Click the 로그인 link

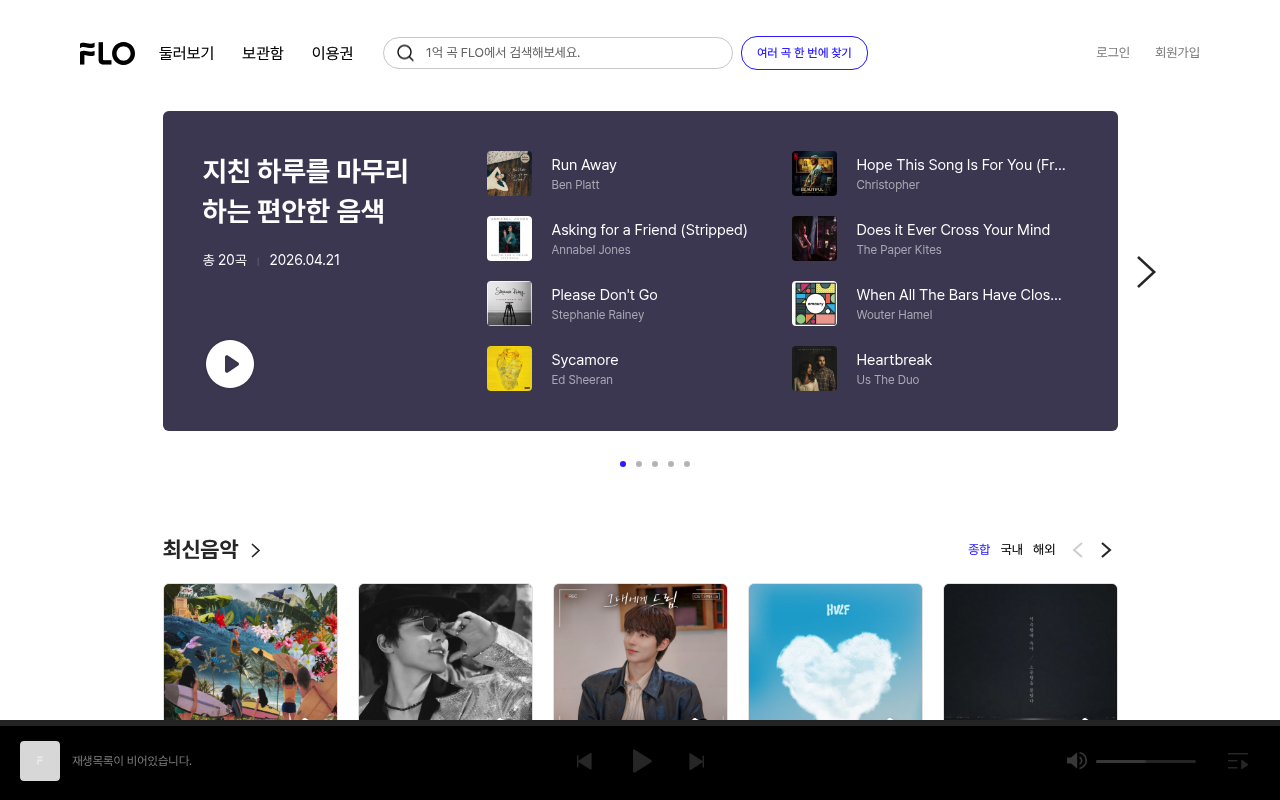point(1113,53)
